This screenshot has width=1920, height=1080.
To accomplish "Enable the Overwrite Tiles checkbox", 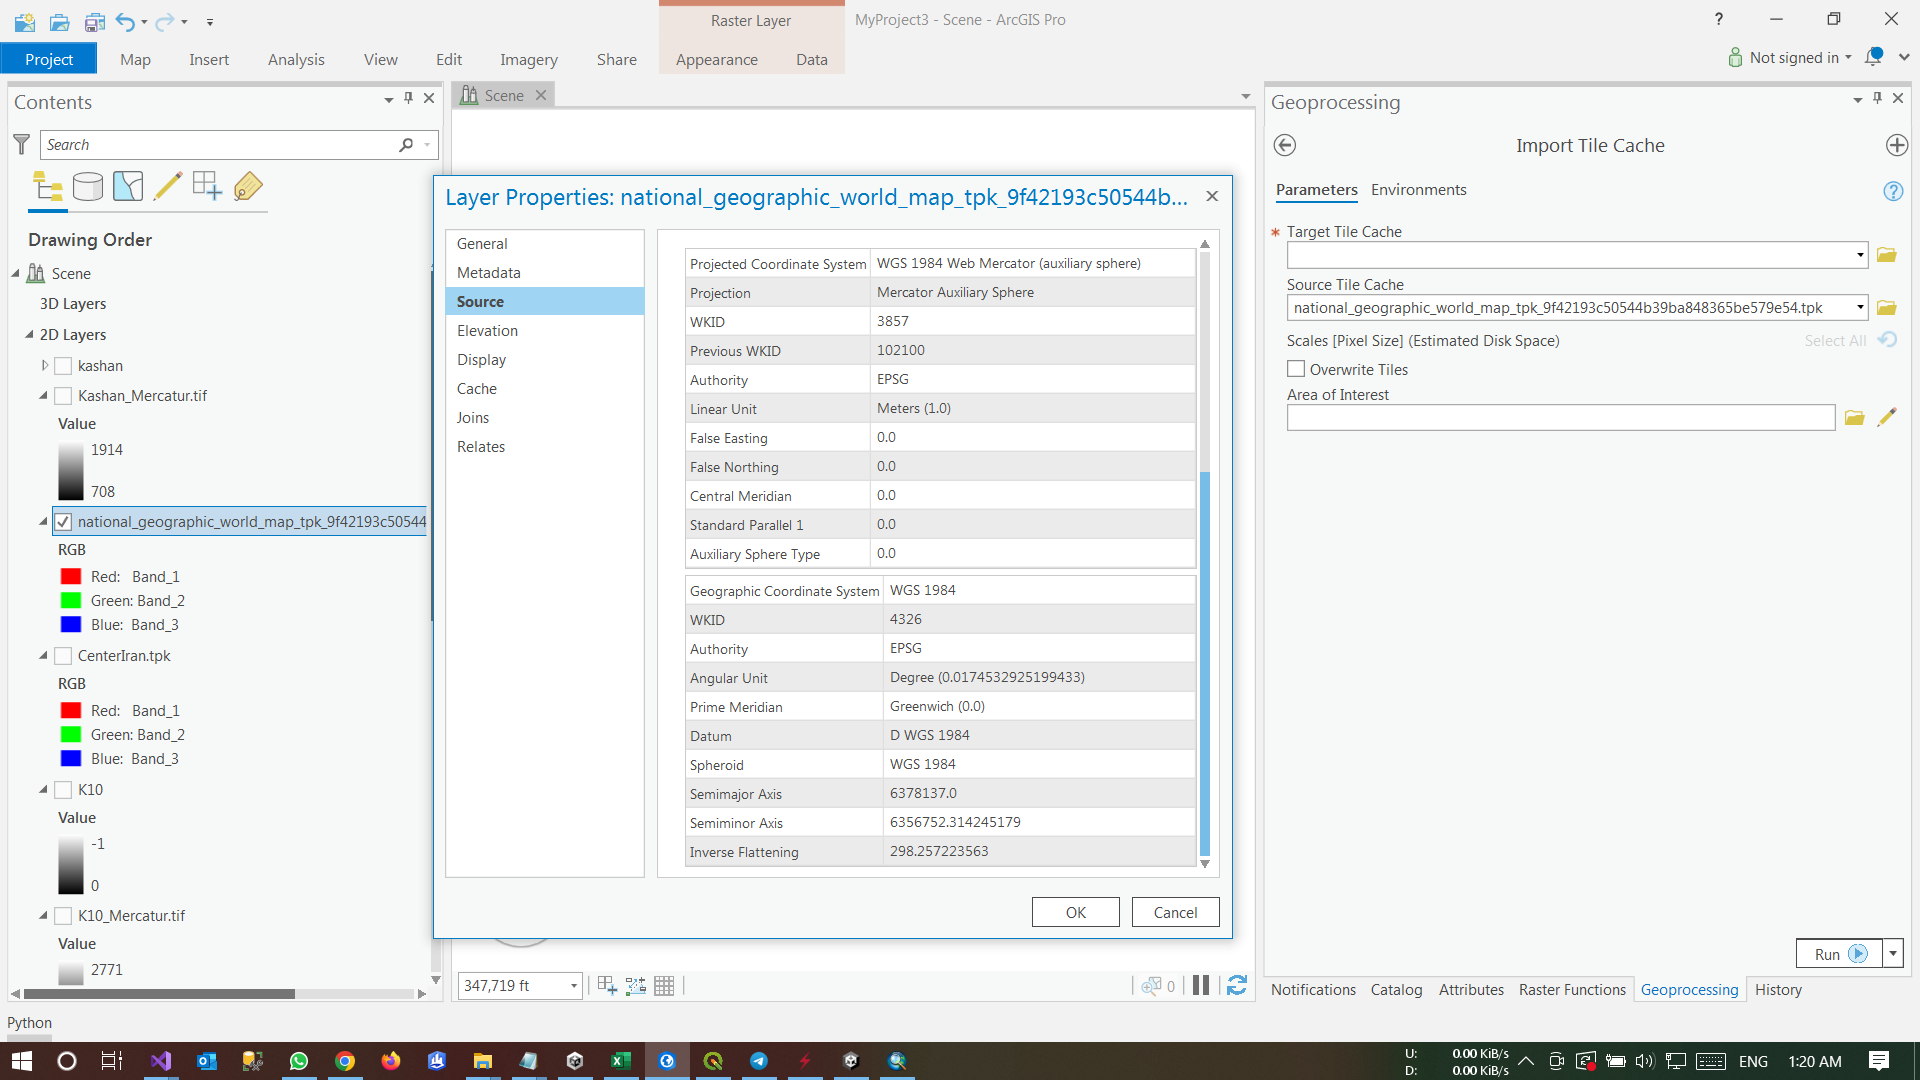I will click(1296, 370).
